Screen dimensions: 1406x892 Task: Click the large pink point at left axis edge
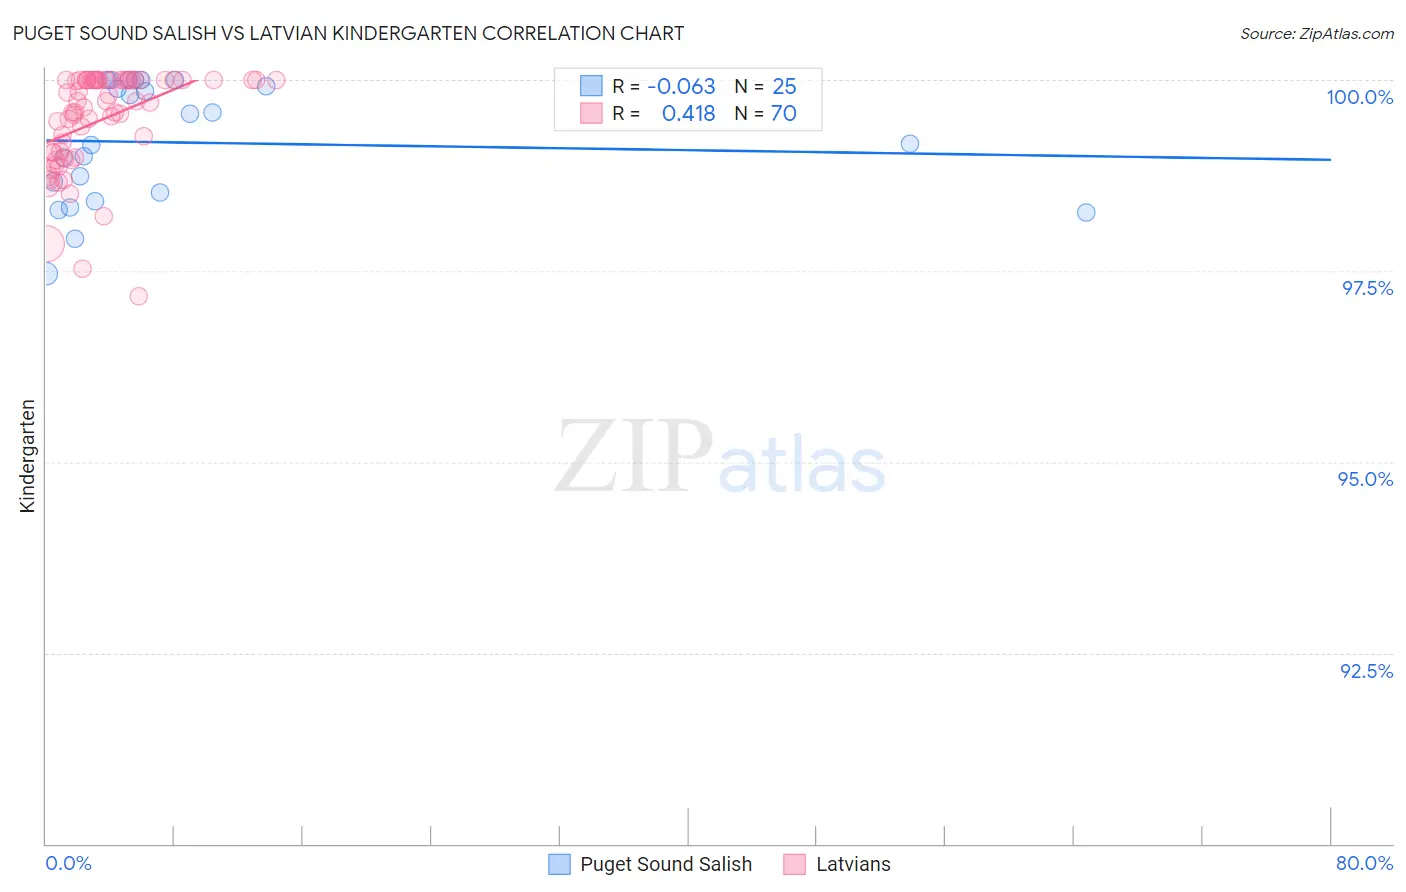coord(46,243)
